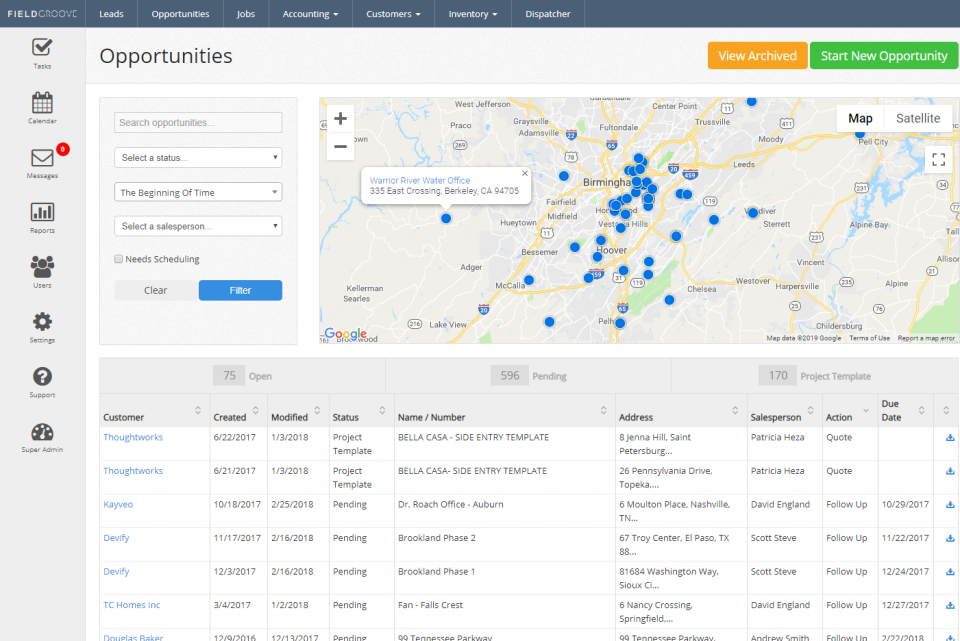Open the Calendar from the sidebar
Screen dimensions: 960x641
41,106
